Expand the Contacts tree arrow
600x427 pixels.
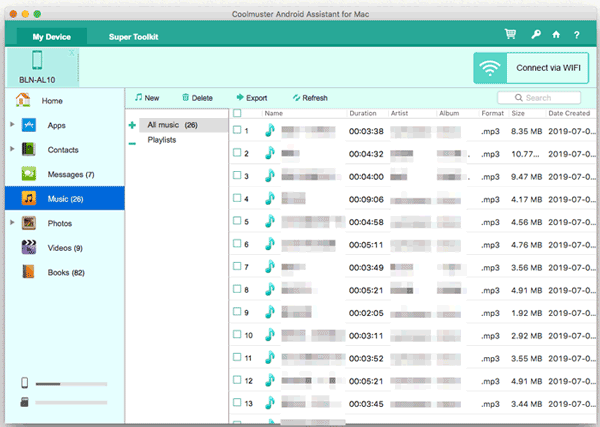12,149
